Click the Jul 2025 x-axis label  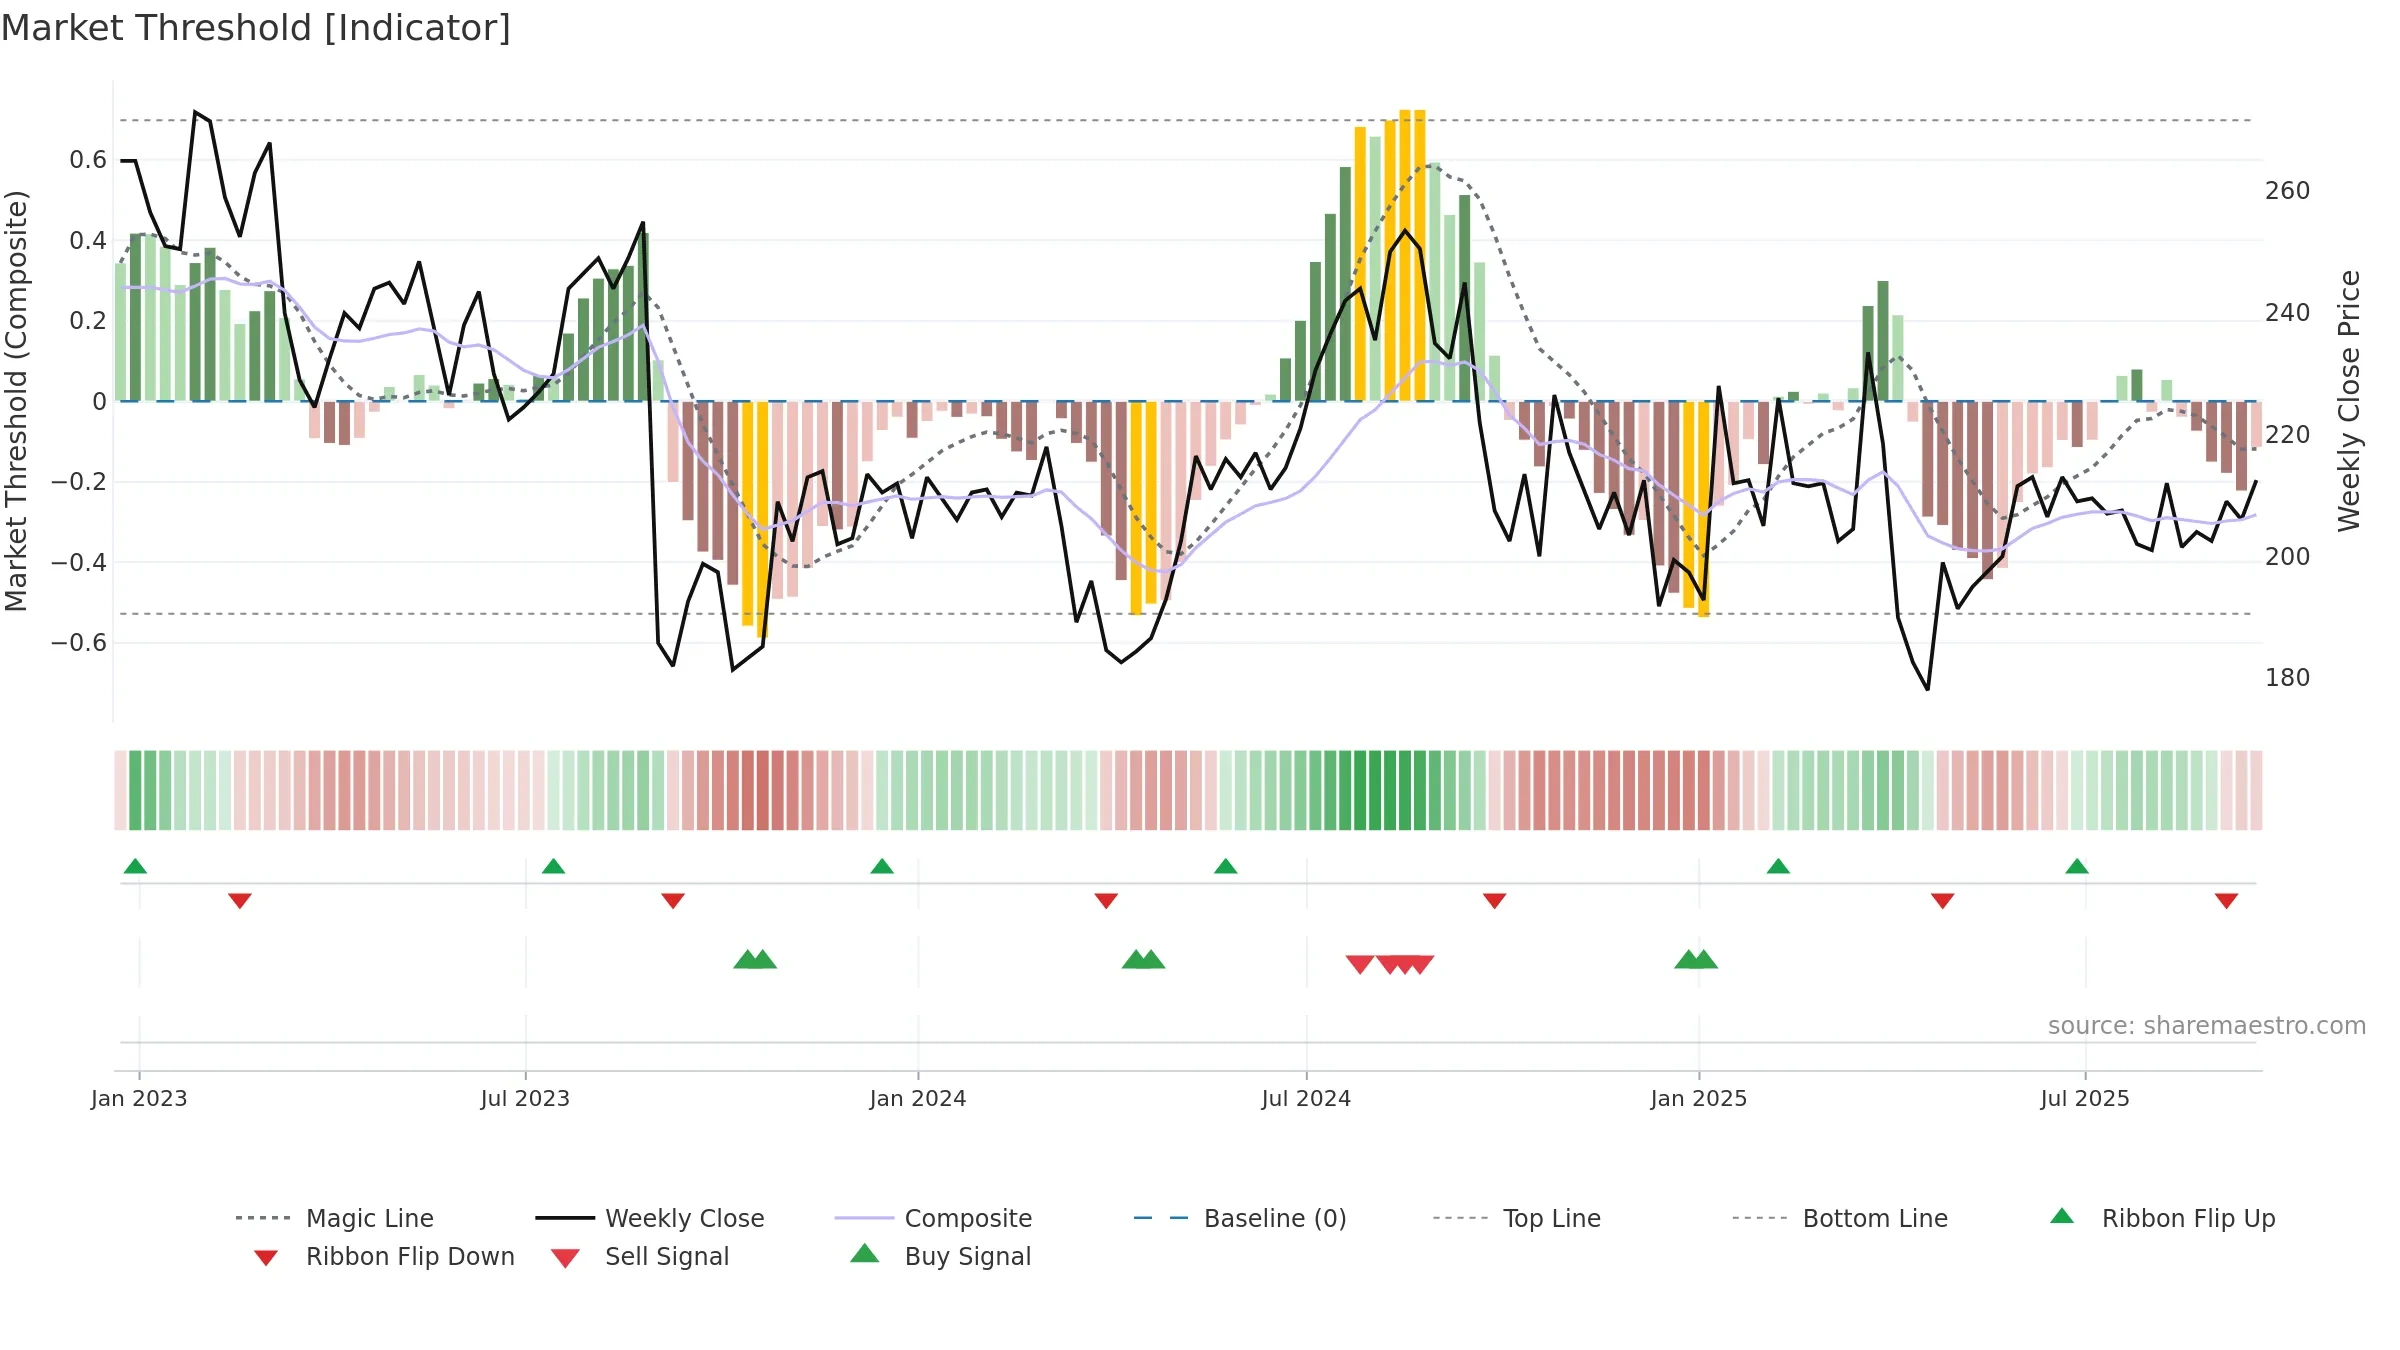click(x=2085, y=1098)
